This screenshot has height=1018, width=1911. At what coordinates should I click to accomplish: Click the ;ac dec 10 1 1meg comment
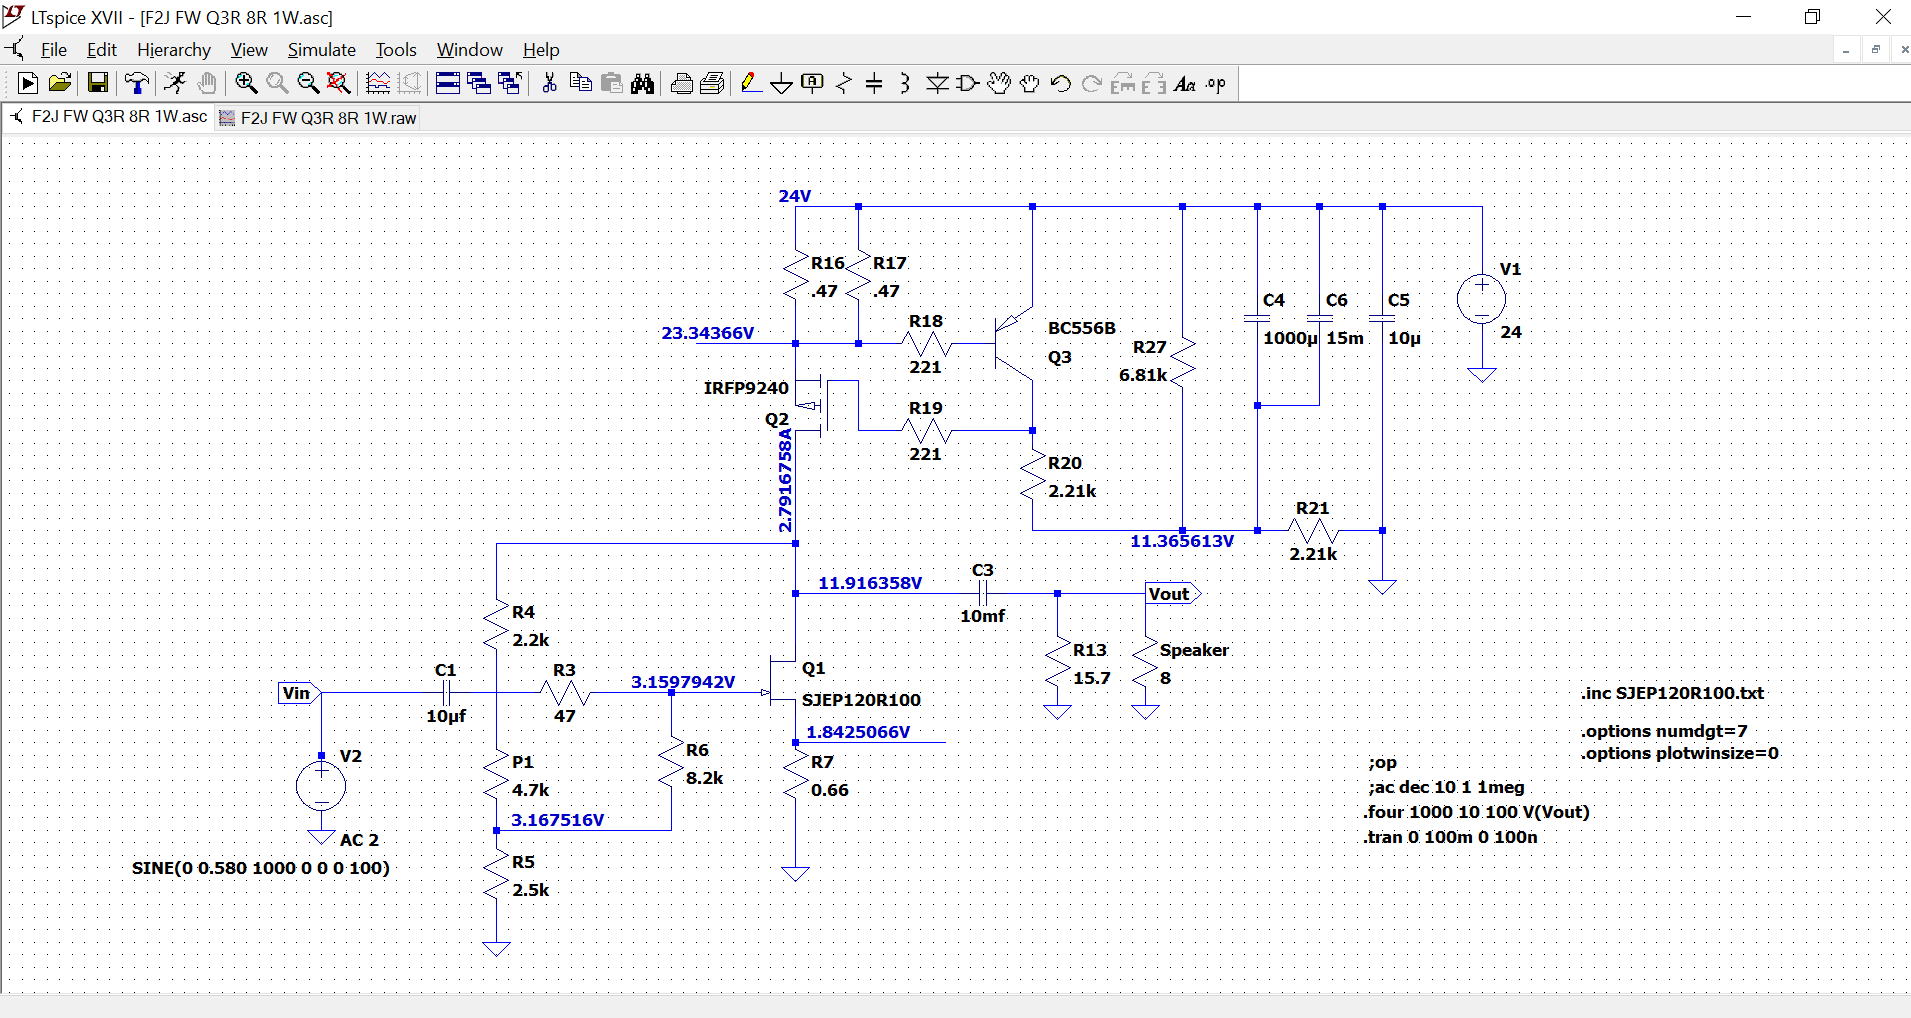(x=1446, y=787)
